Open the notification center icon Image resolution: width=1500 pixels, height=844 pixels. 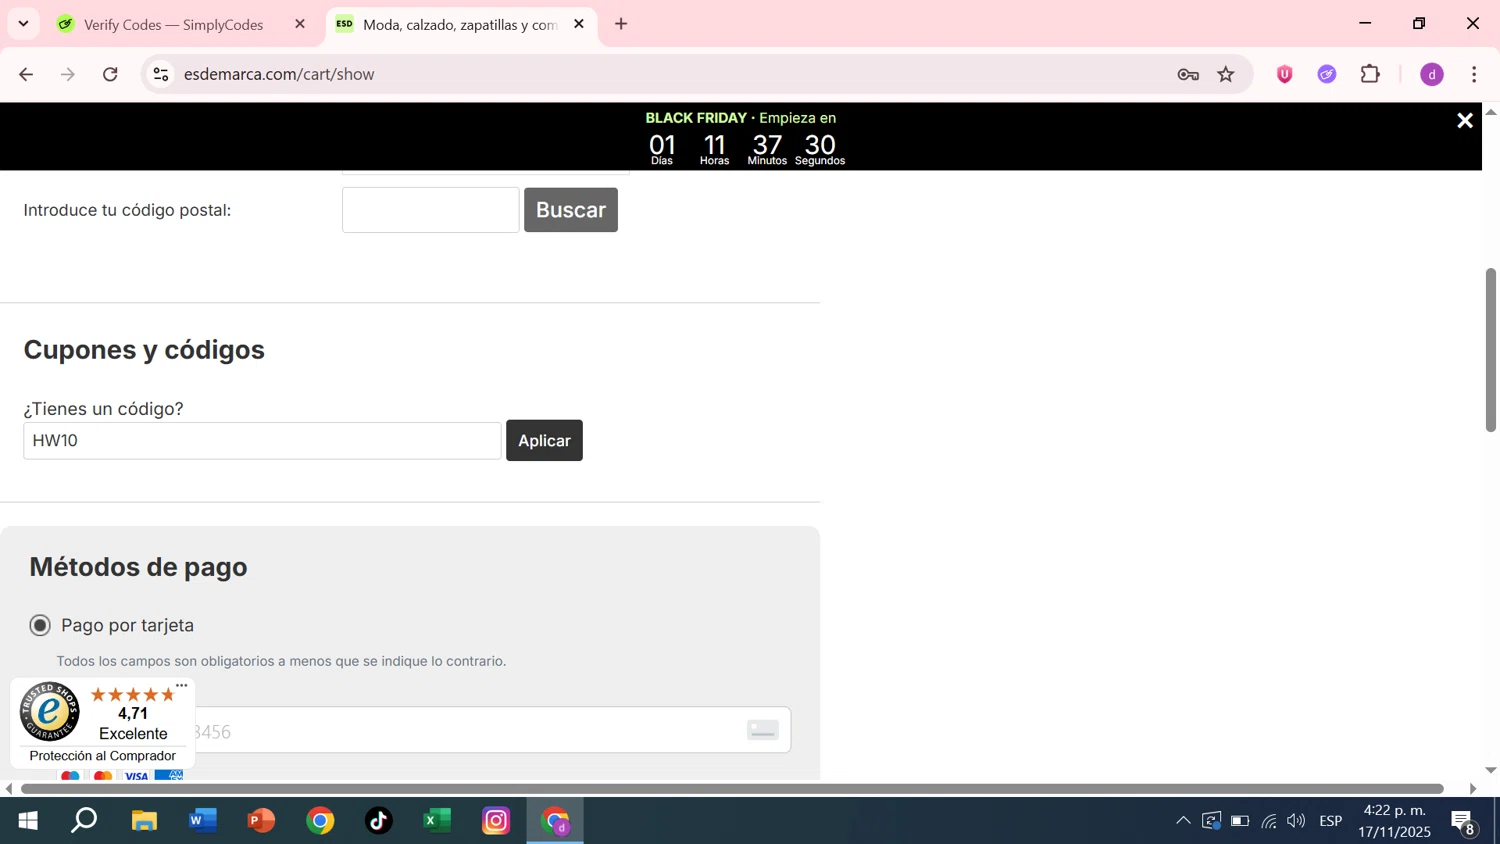(x=1464, y=822)
